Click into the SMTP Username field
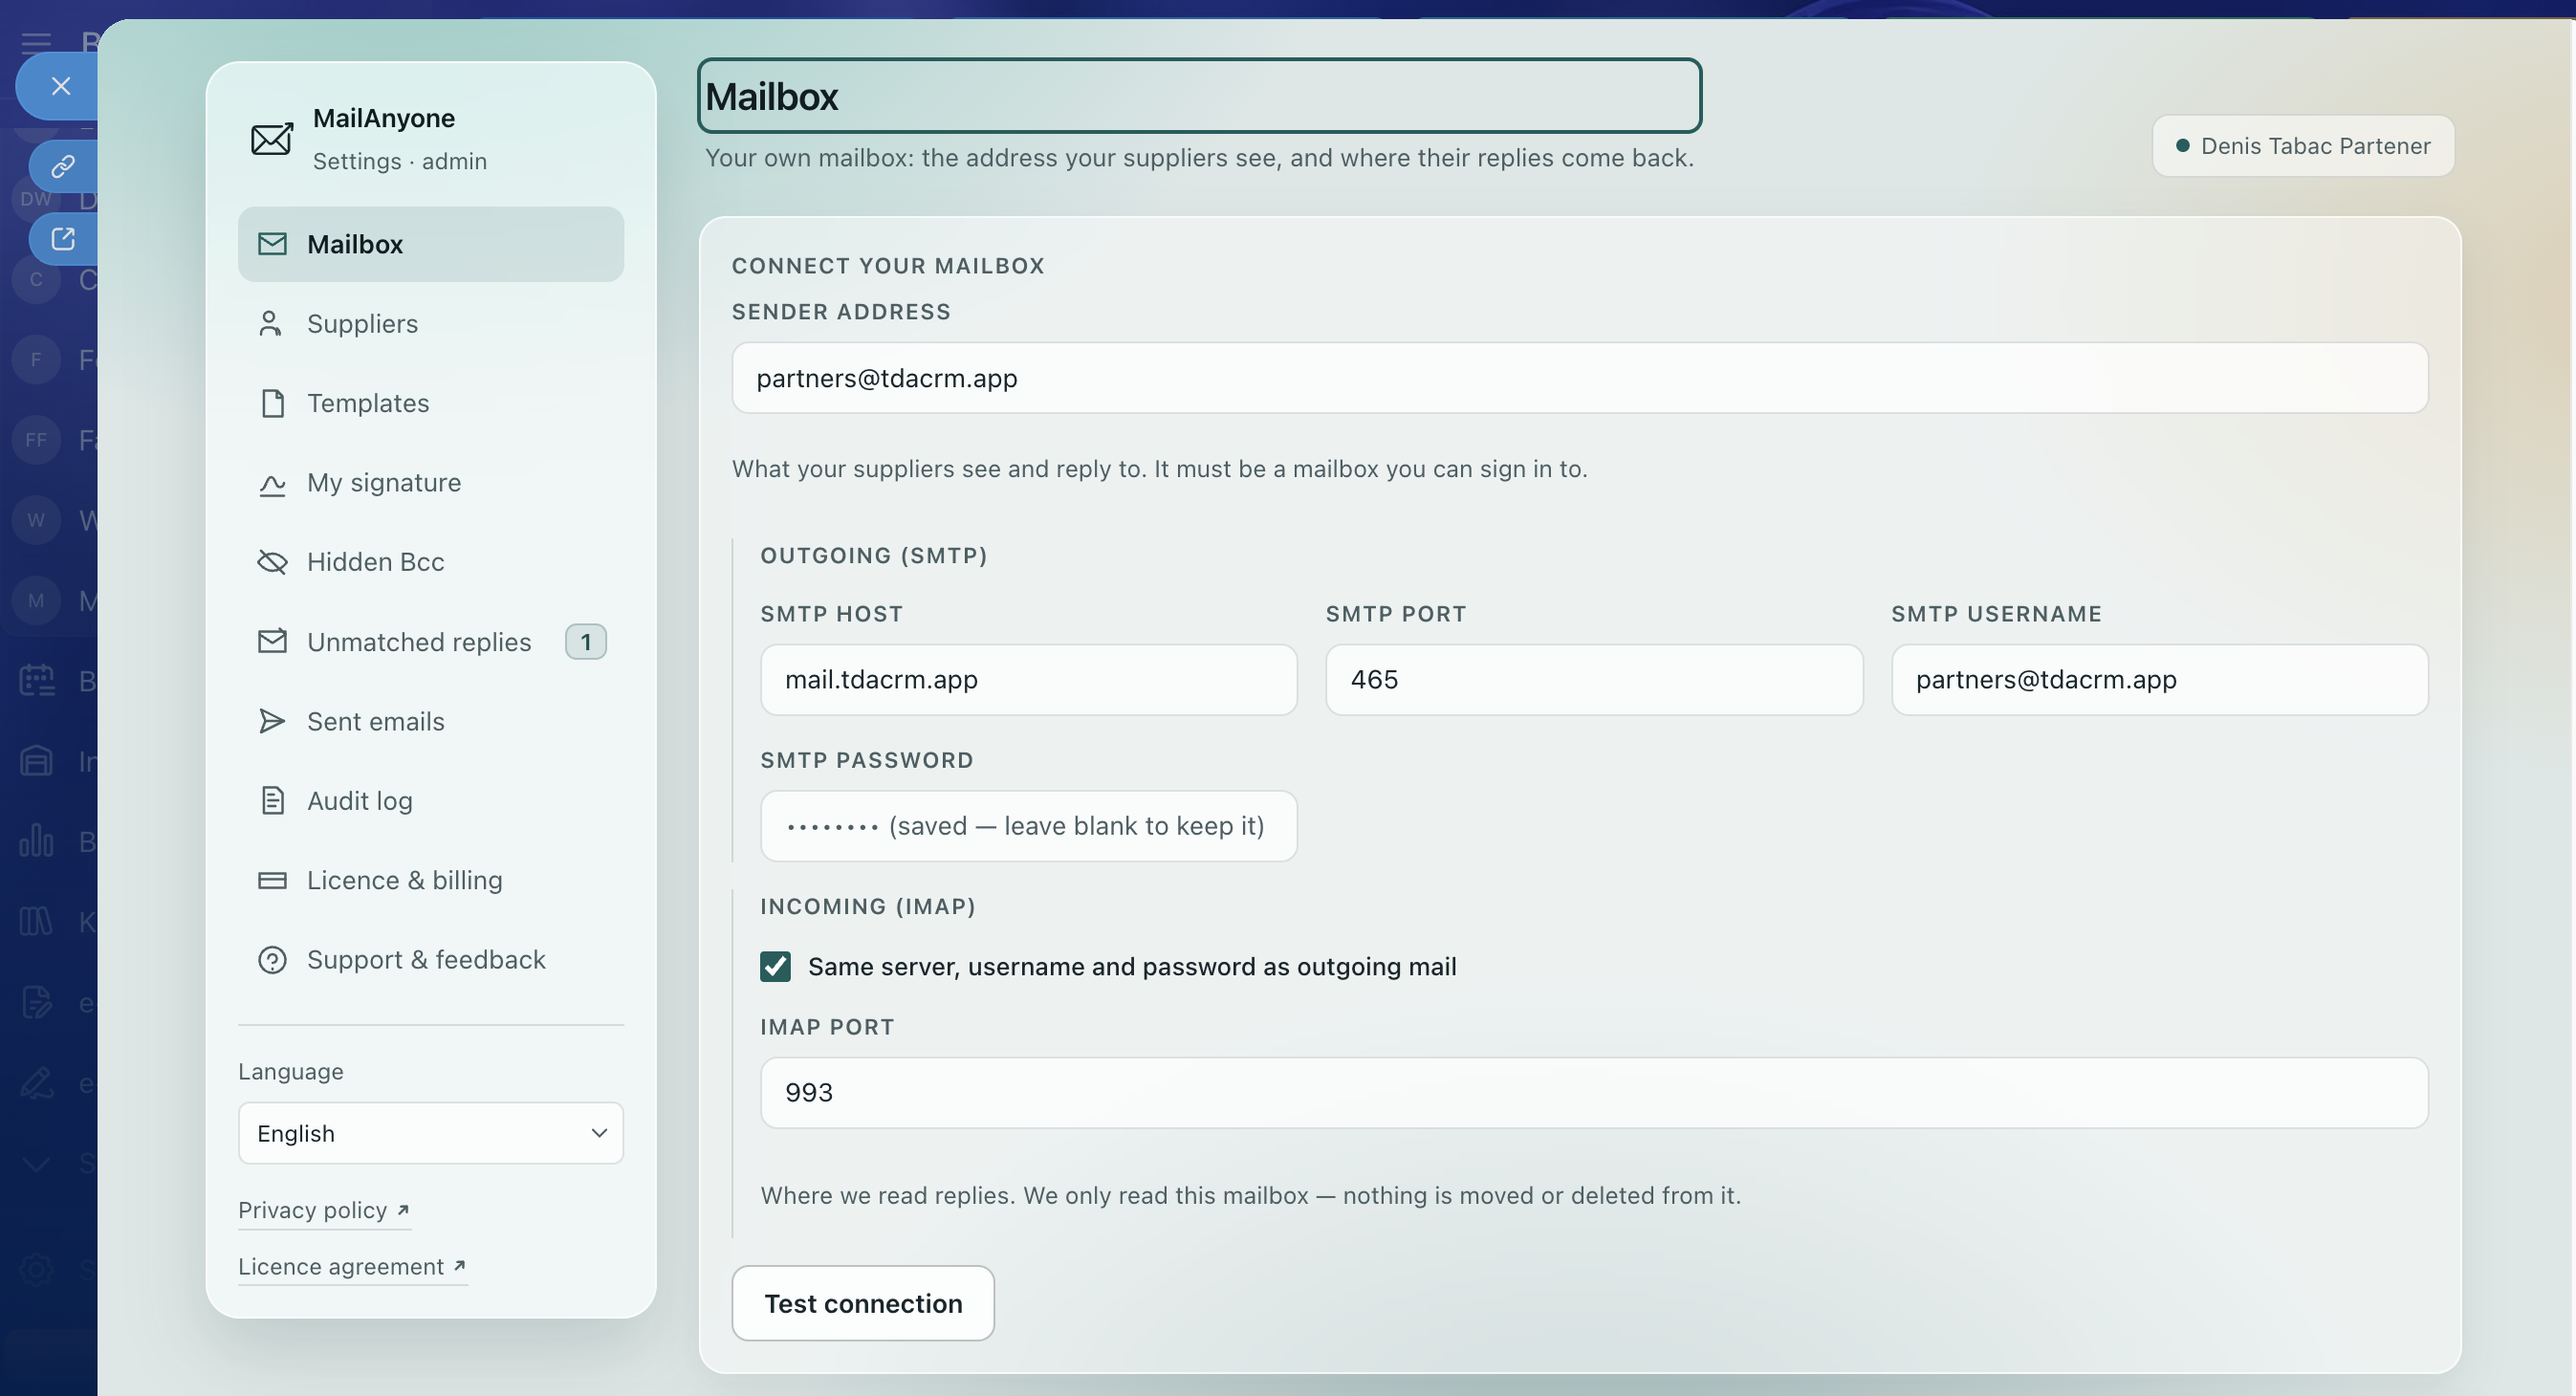This screenshot has height=1396, width=2576. tap(2160, 680)
